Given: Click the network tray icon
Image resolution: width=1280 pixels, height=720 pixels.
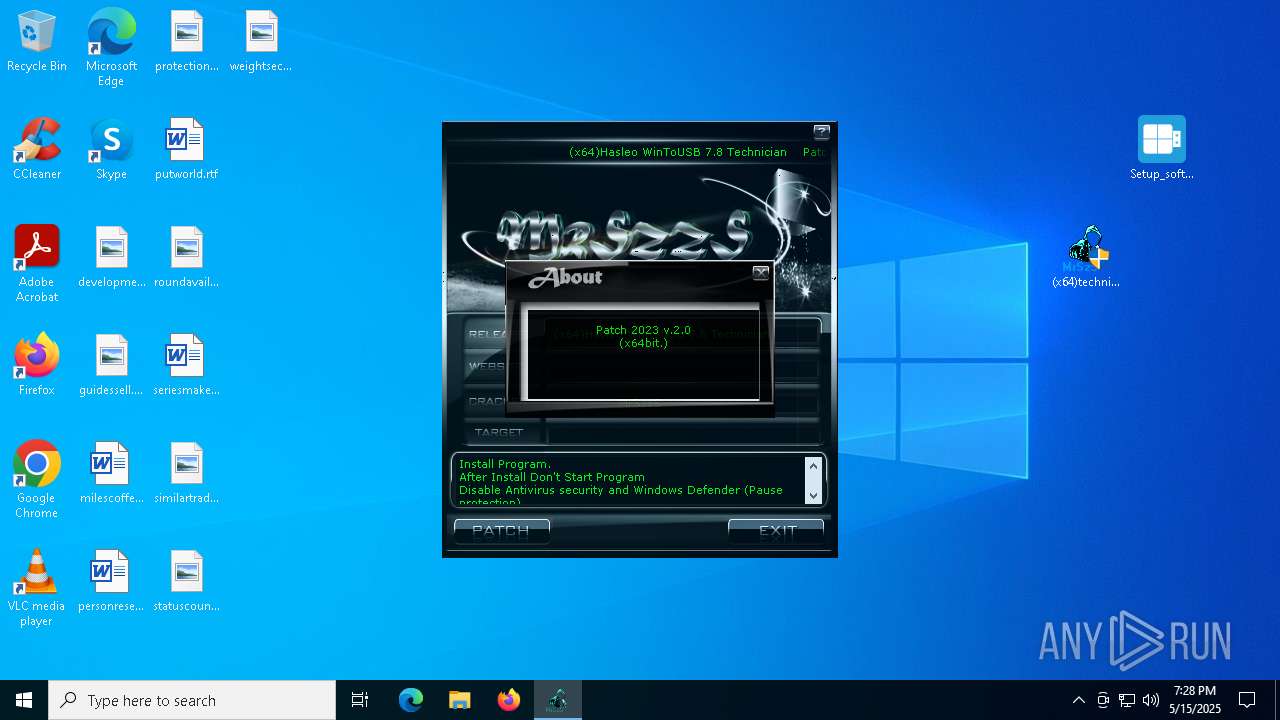Looking at the screenshot, I should coord(1127,700).
